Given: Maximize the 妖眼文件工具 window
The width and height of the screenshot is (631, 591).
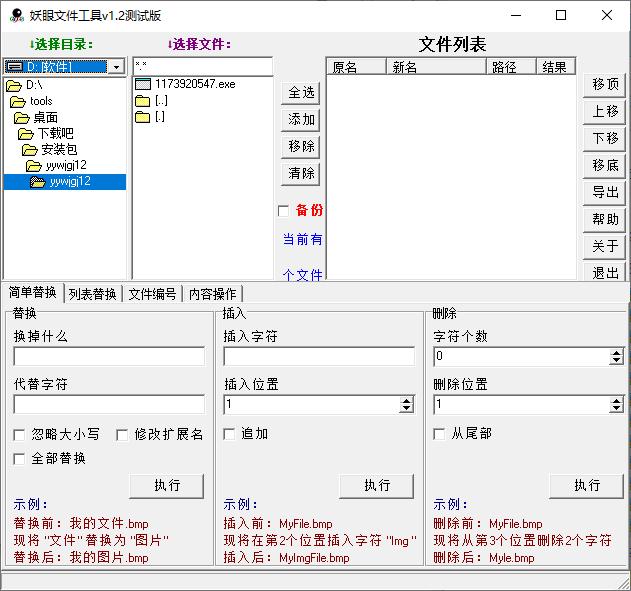Looking at the screenshot, I should 561,15.
